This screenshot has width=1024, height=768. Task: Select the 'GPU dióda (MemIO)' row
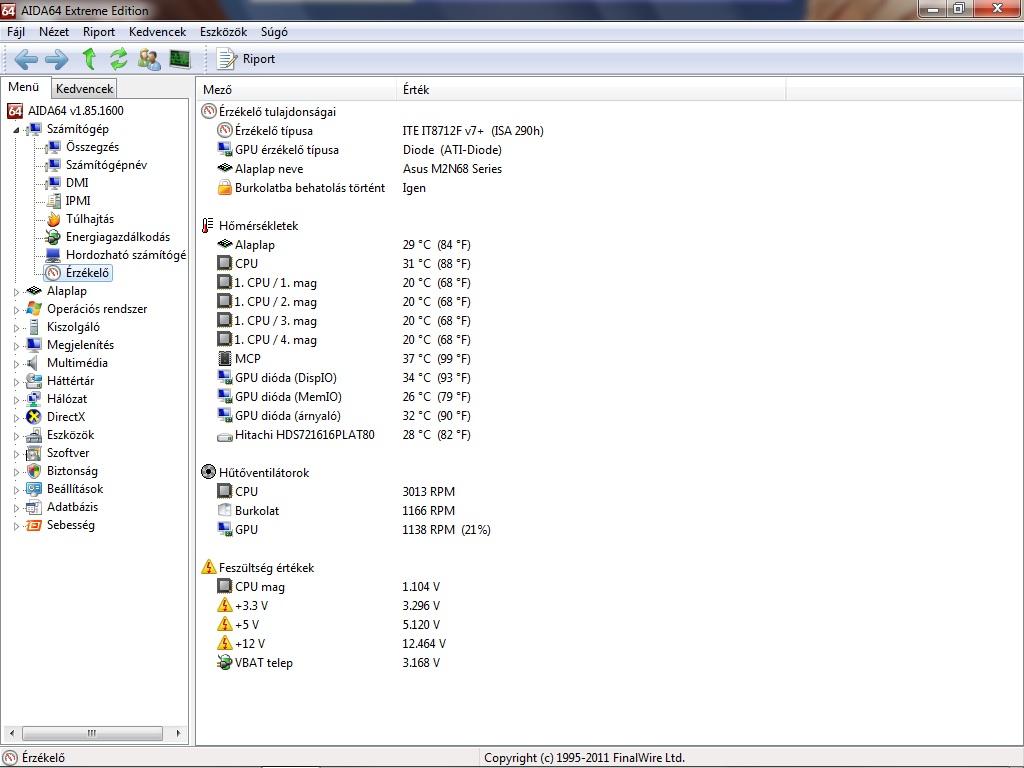(288, 397)
